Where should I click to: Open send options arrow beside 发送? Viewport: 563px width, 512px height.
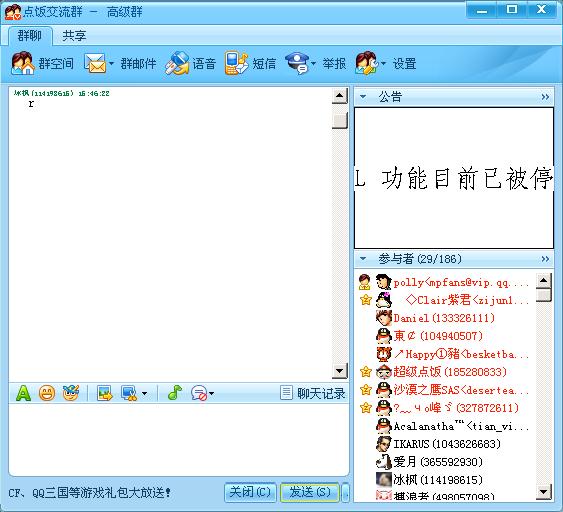(345, 492)
